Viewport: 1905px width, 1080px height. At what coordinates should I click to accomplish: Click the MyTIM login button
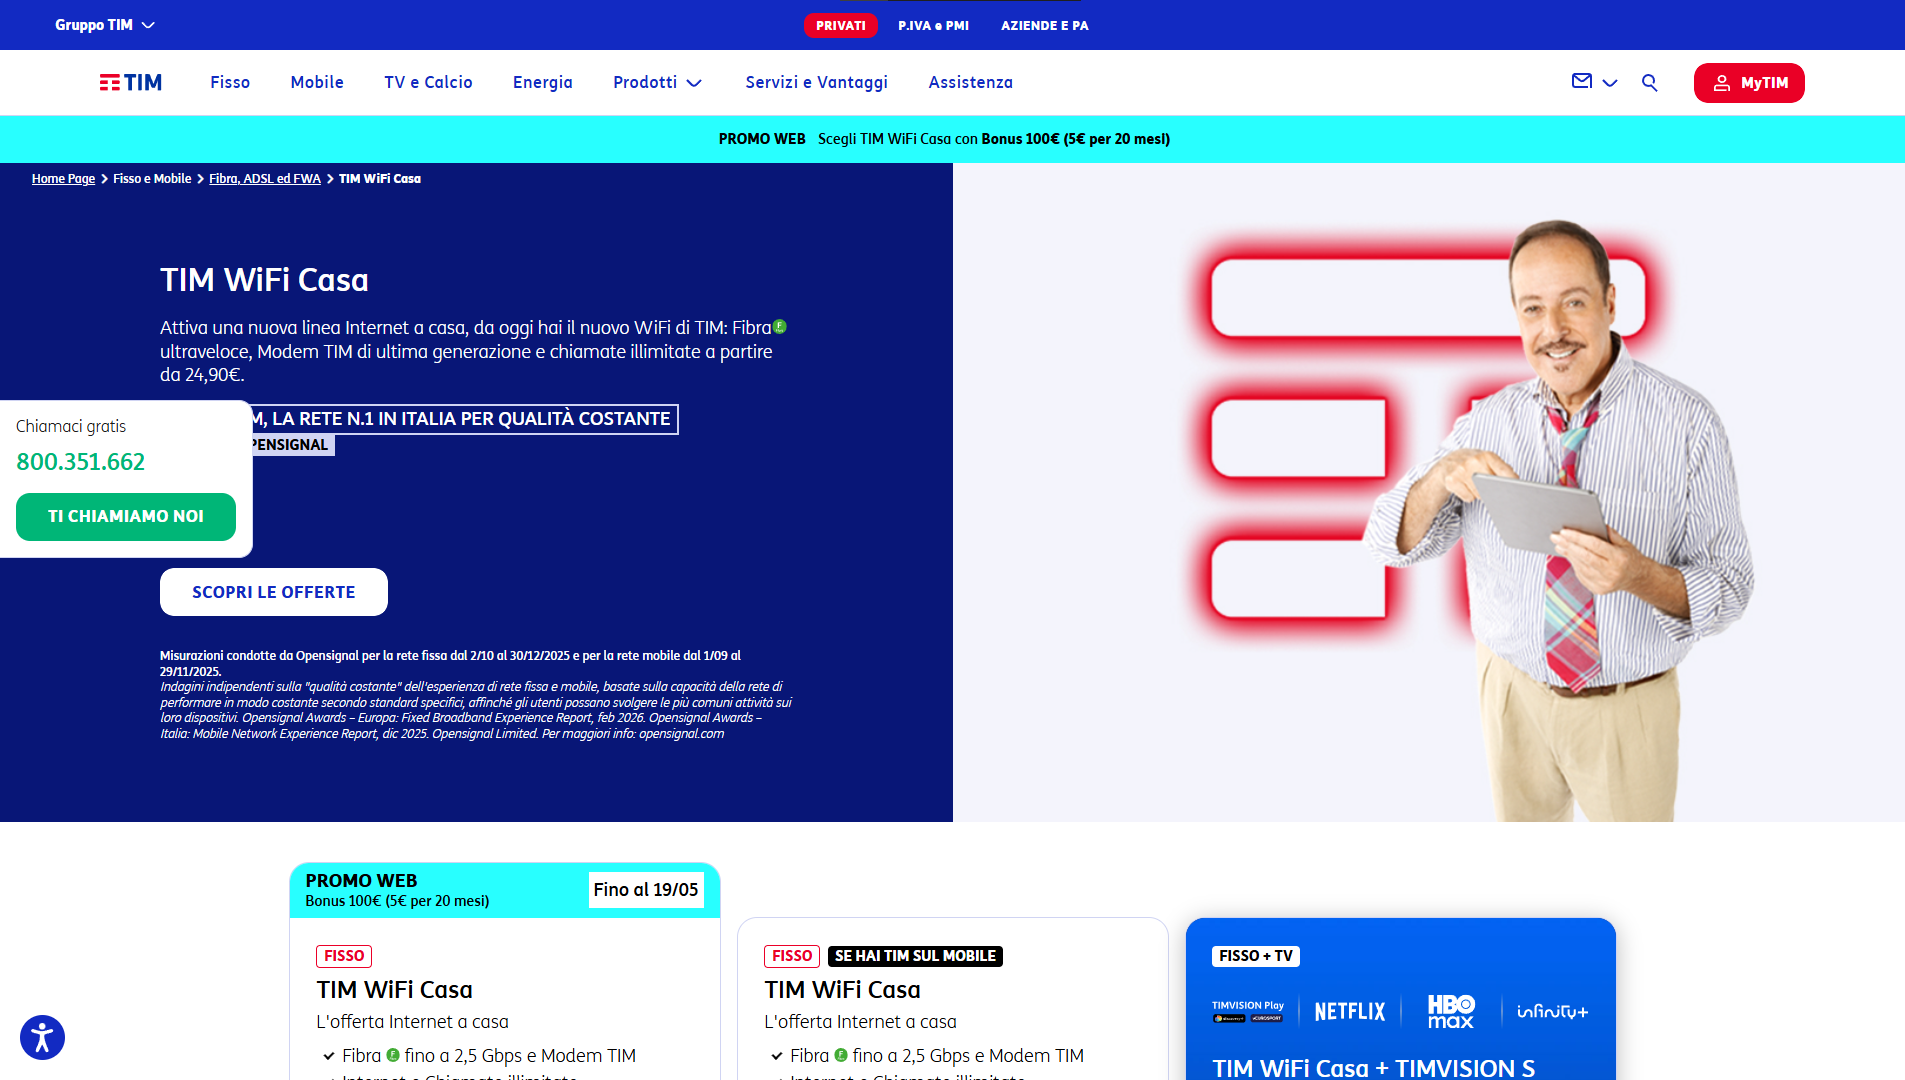point(1749,83)
